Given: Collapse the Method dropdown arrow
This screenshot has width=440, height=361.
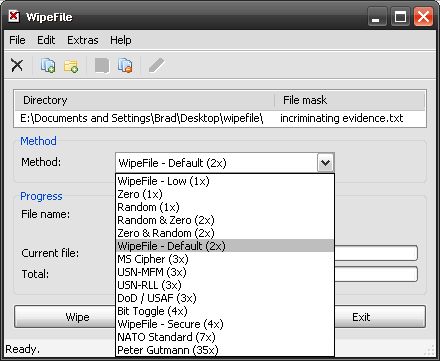Looking at the screenshot, I should point(325,163).
